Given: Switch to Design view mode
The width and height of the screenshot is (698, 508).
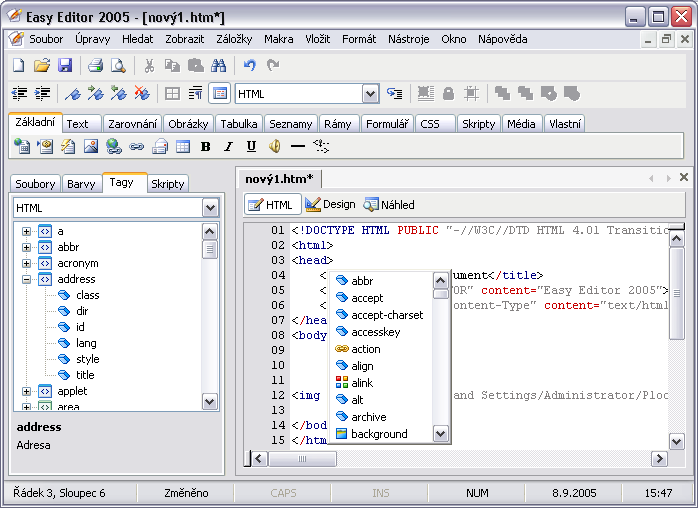Looking at the screenshot, I should click(330, 204).
